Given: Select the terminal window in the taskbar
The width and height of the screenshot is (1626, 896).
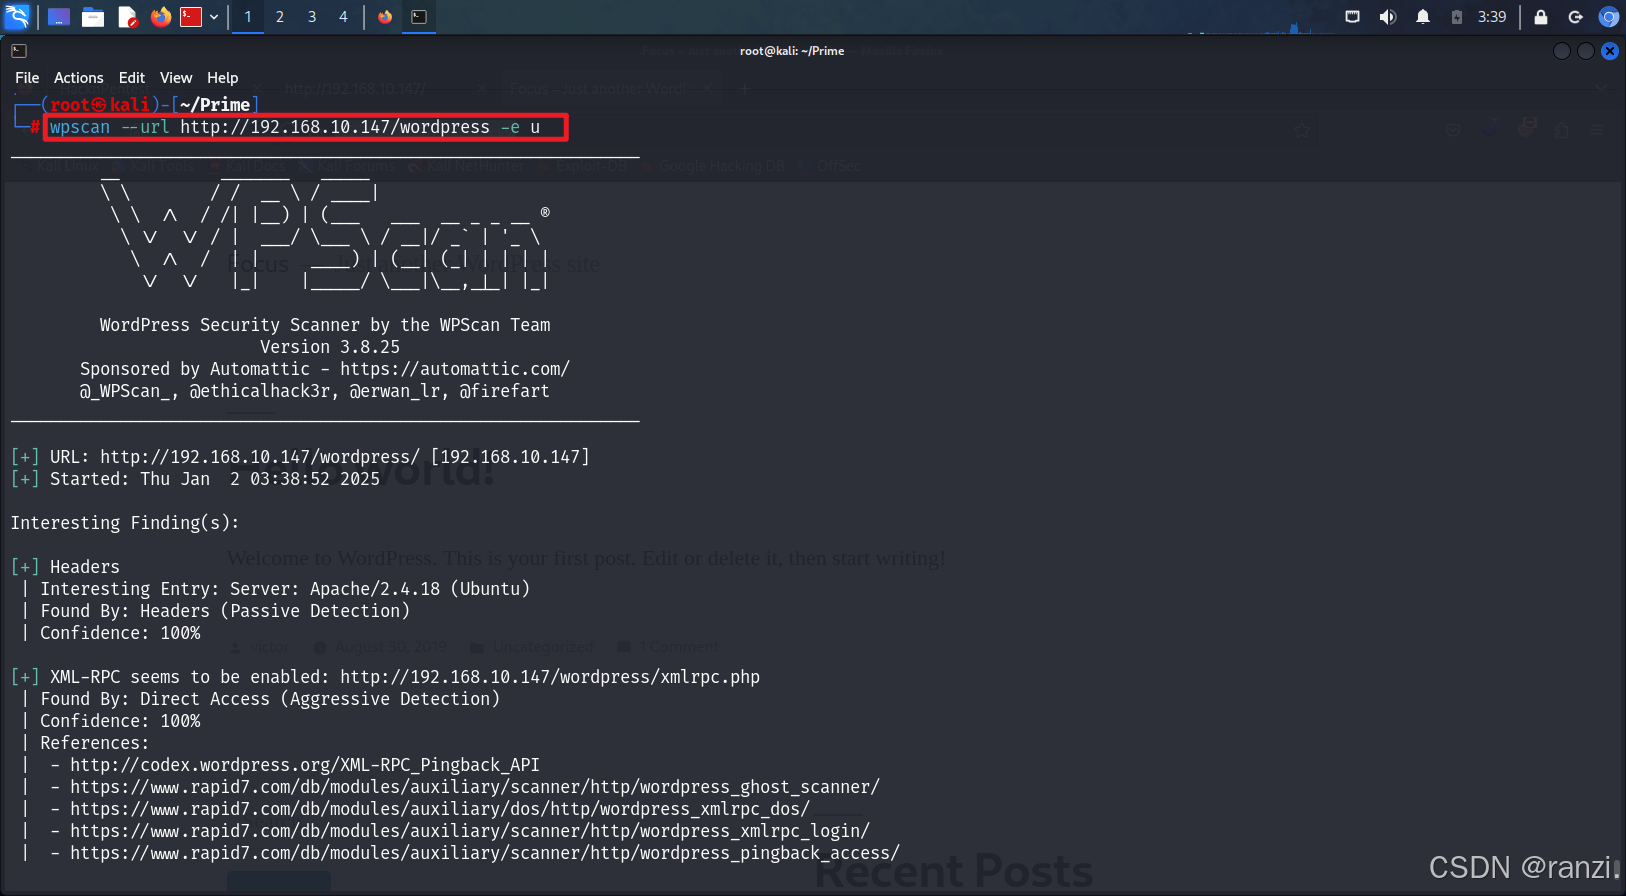Looking at the screenshot, I should [419, 17].
